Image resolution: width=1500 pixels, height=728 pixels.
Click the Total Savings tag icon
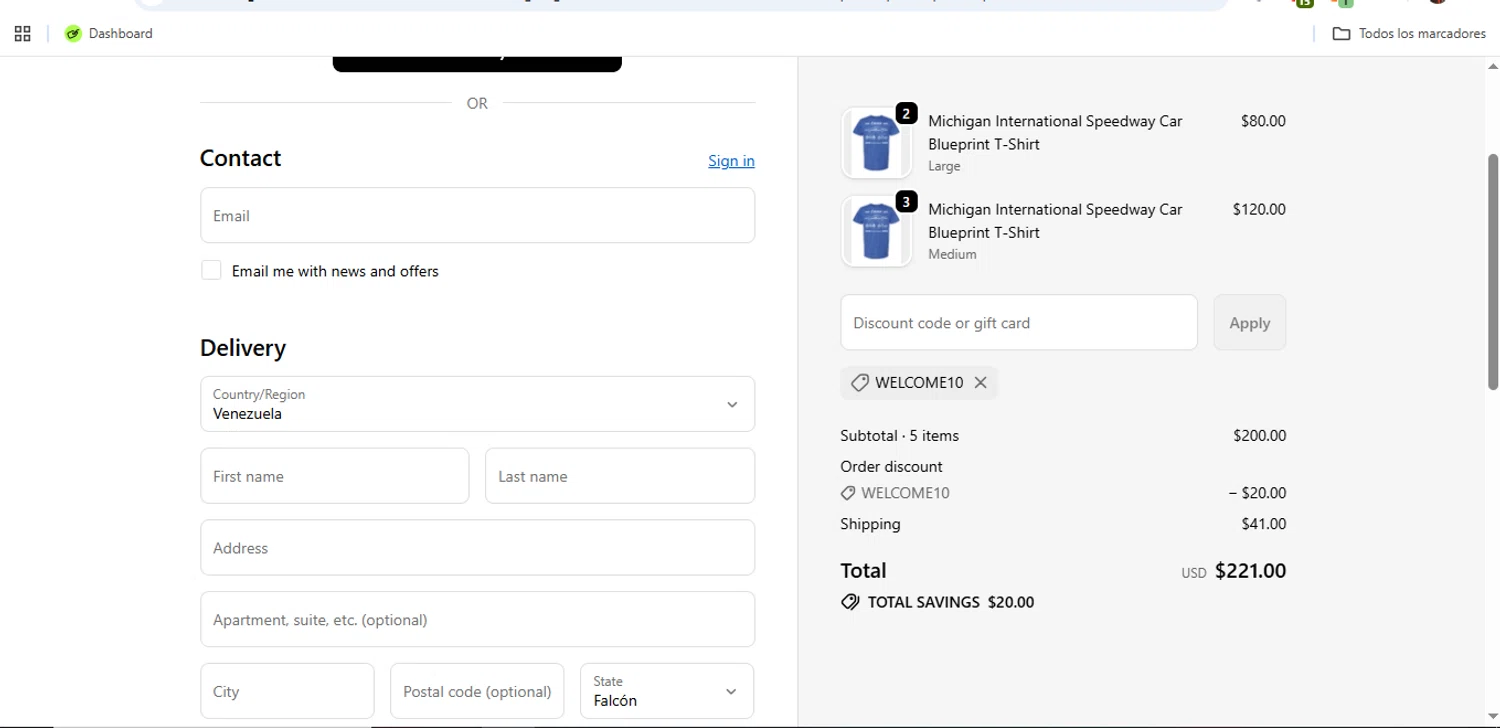tap(850, 602)
